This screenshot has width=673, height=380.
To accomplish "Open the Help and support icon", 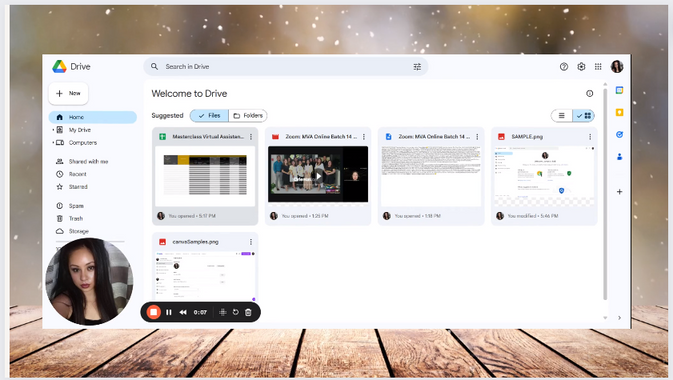I will pos(564,67).
